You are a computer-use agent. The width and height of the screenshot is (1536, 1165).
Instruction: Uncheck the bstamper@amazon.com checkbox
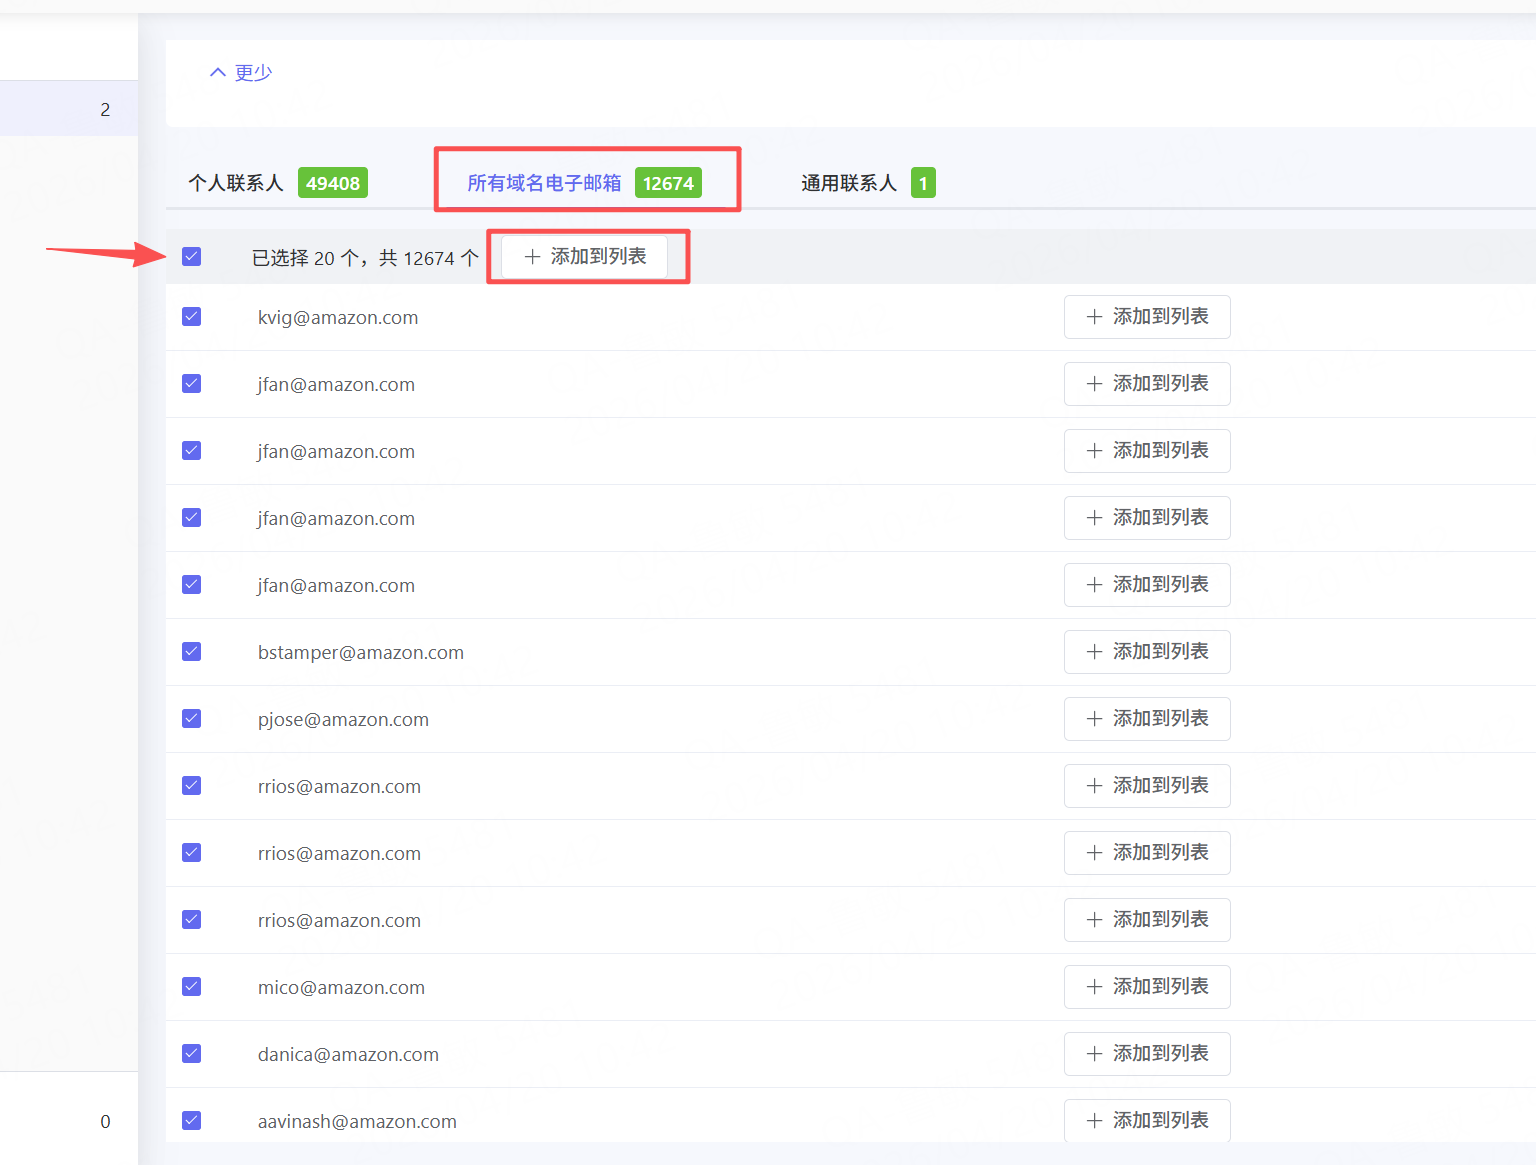click(x=192, y=652)
